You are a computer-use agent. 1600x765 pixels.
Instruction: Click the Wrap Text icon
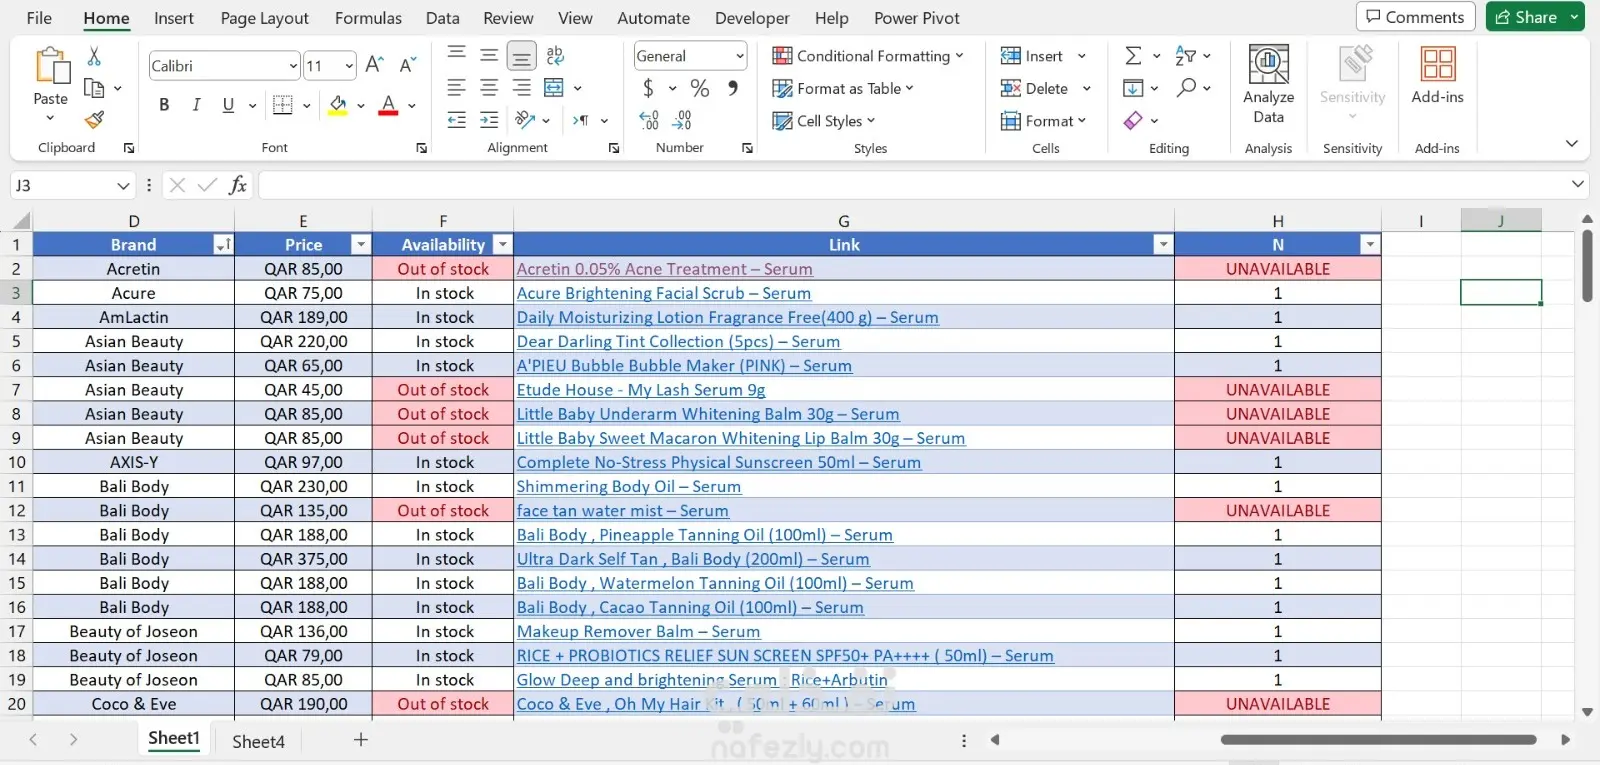555,56
